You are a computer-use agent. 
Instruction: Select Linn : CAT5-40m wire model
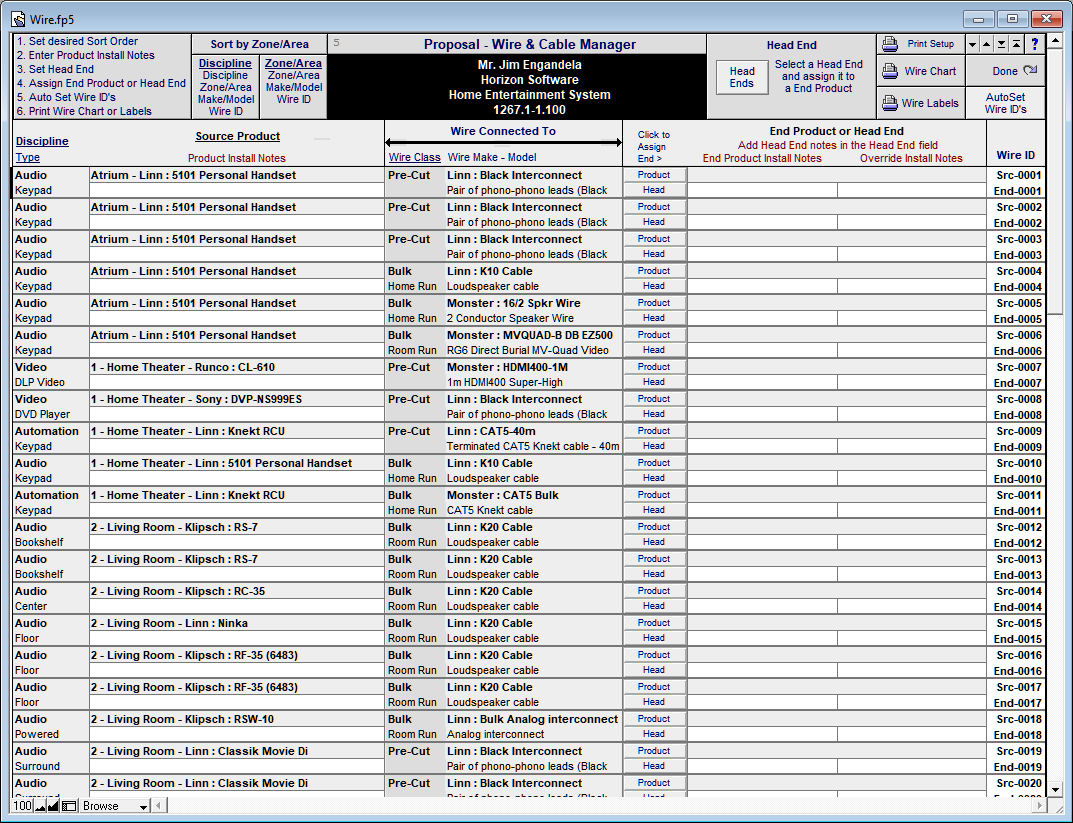491,431
